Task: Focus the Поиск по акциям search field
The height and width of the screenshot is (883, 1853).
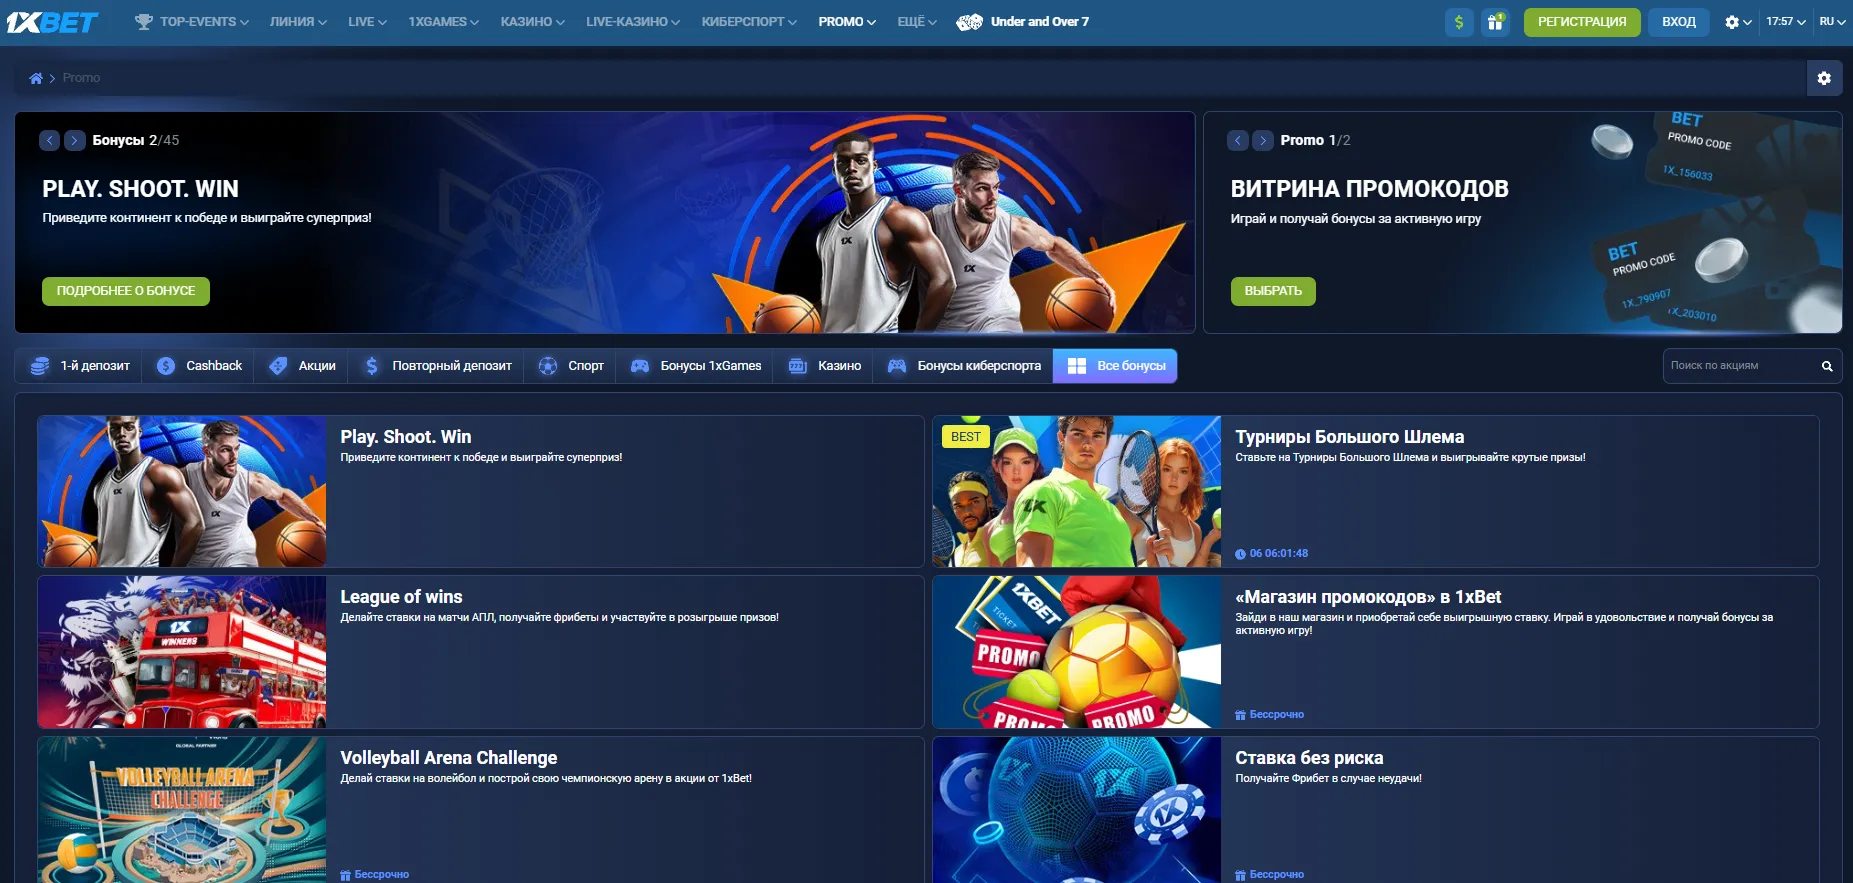Action: [x=1738, y=366]
